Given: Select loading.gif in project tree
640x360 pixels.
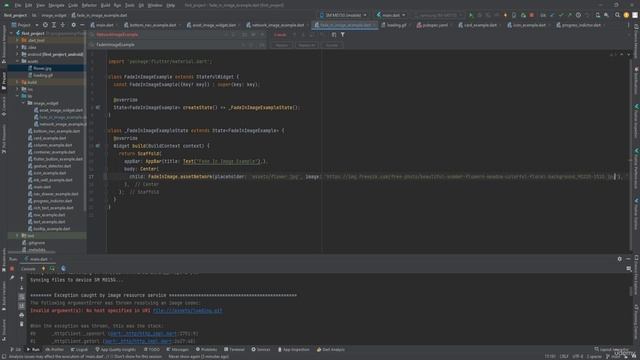Looking at the screenshot, I should [43, 75].
